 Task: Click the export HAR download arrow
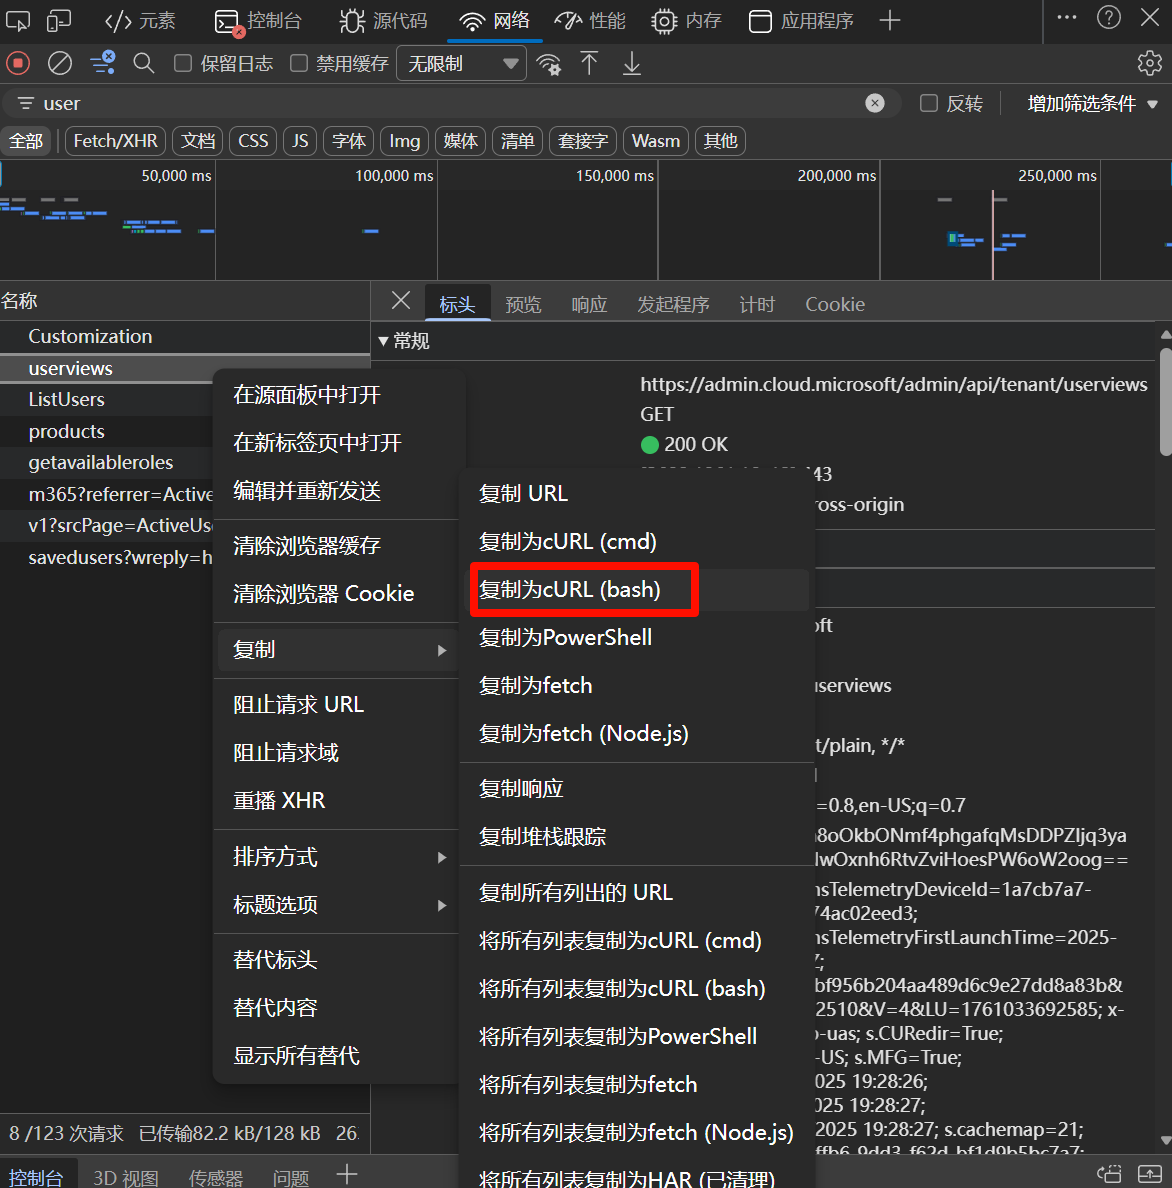click(632, 64)
